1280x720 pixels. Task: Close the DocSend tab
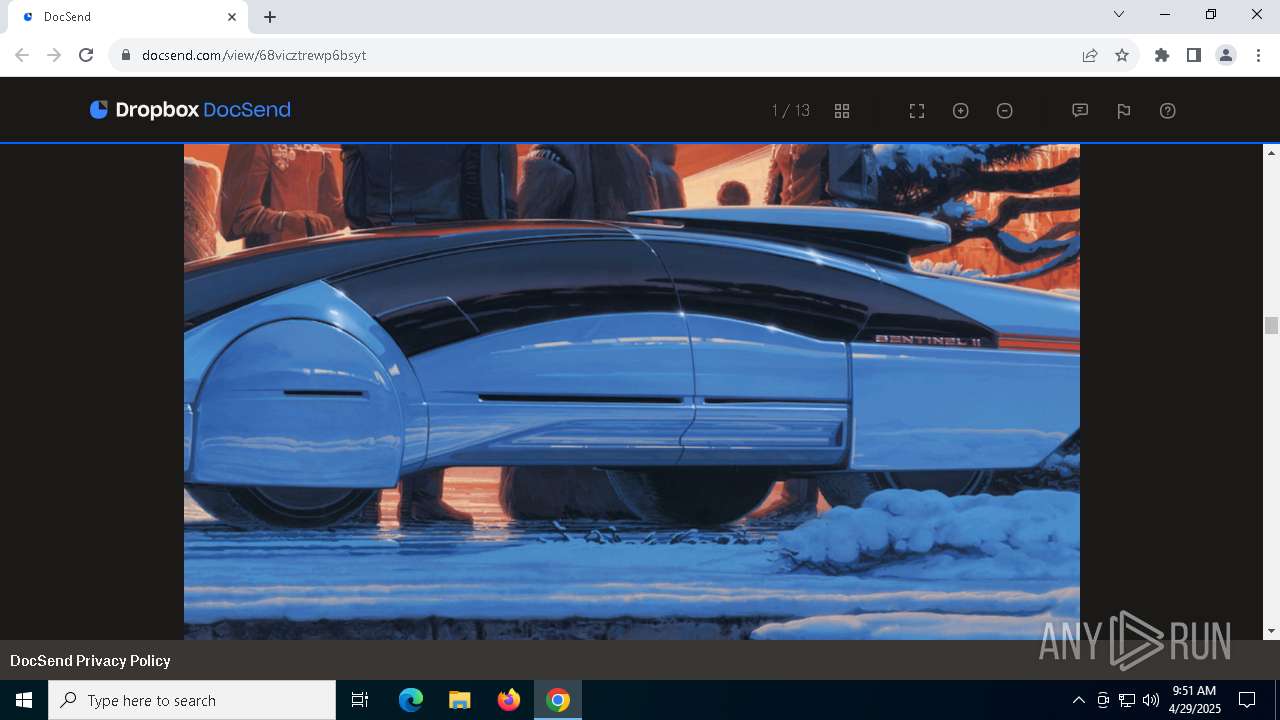tap(232, 17)
